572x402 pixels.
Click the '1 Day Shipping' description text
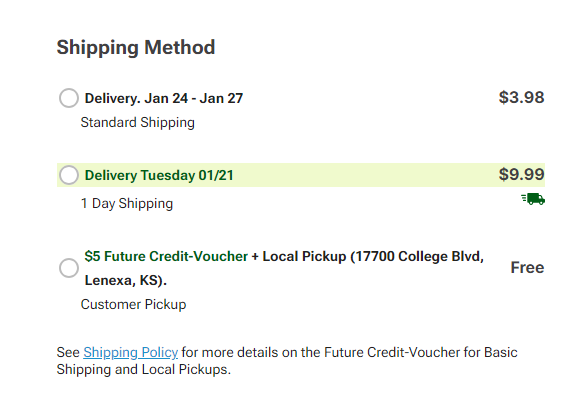[127, 204]
